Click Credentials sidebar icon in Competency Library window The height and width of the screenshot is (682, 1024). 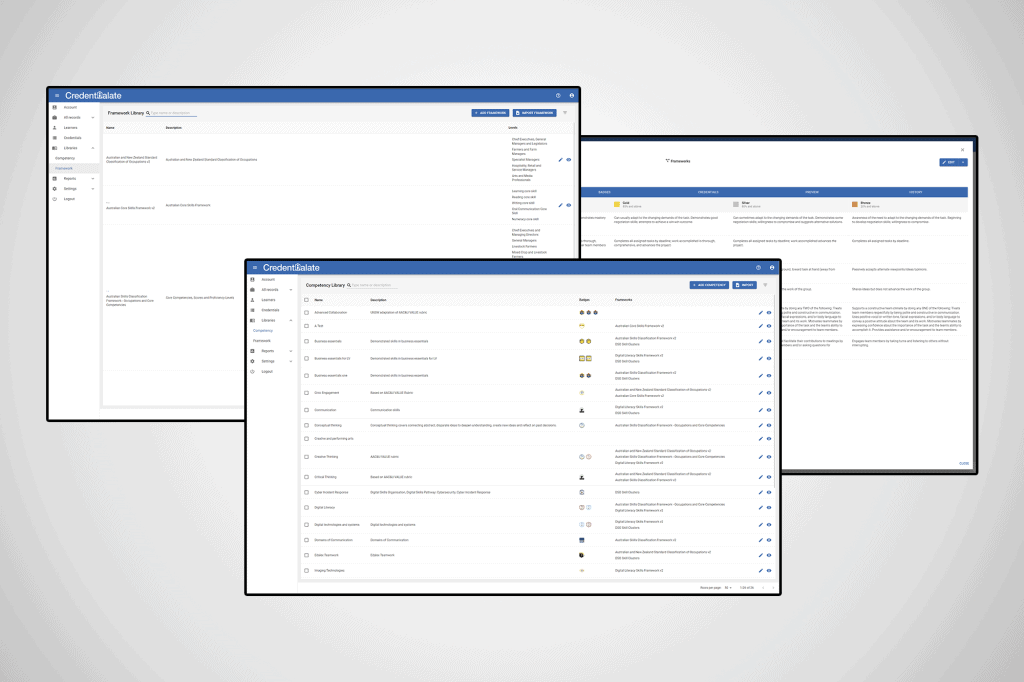[253, 310]
